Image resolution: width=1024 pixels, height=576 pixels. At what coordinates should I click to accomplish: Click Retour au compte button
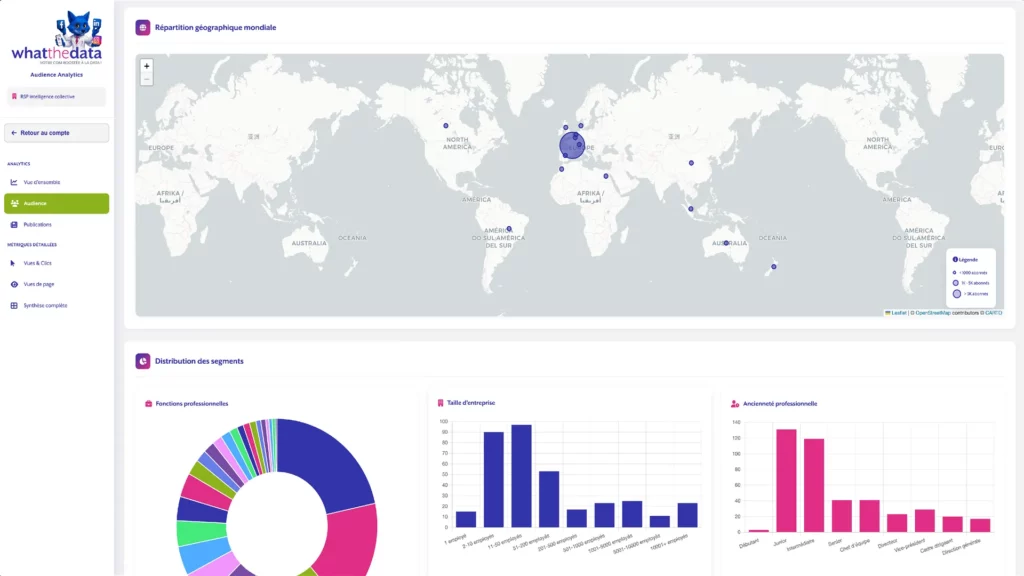(56, 132)
